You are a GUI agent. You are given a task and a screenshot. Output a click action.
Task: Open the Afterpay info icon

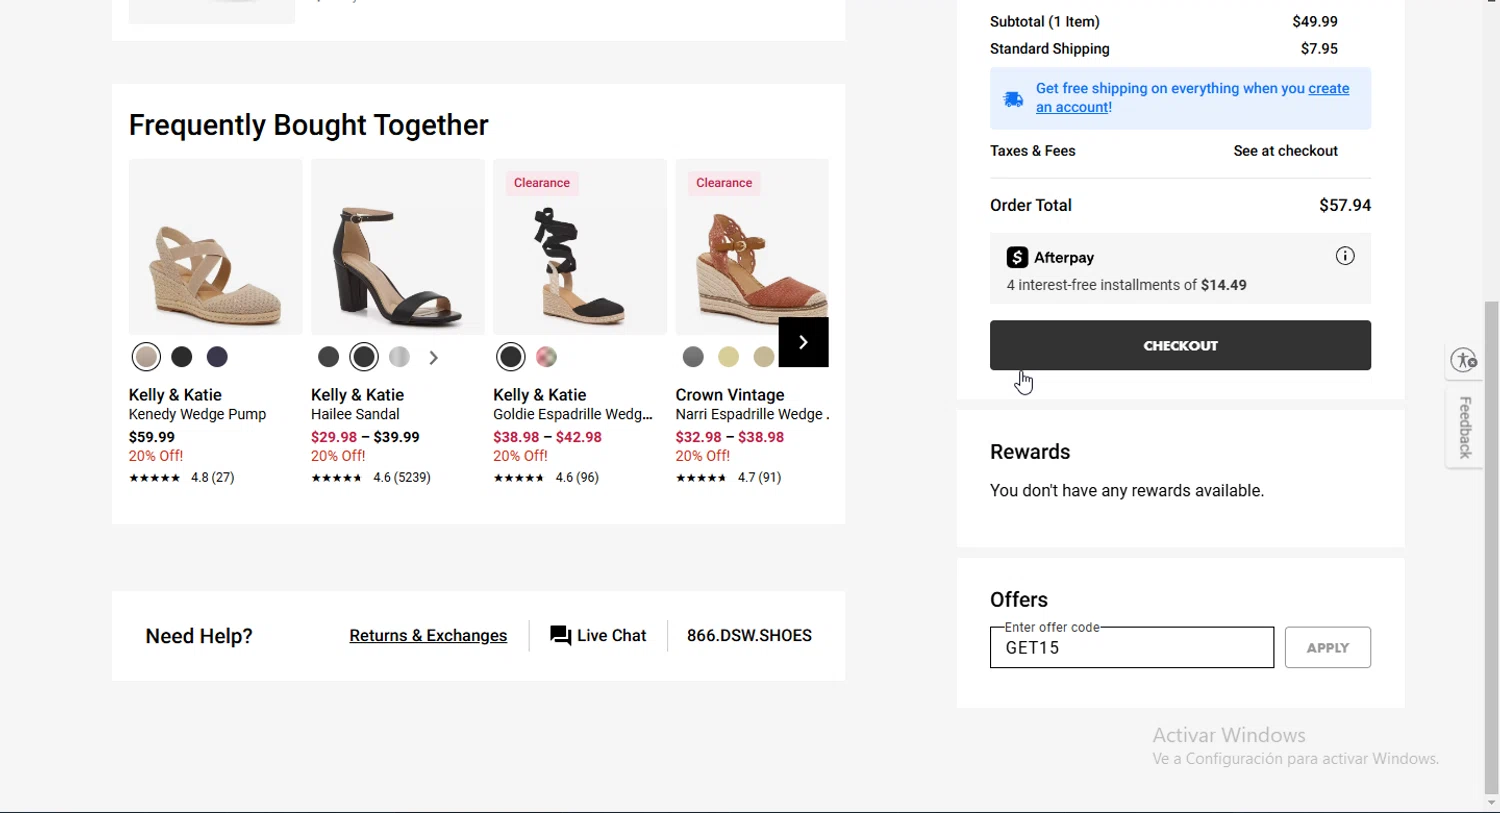pos(1345,256)
